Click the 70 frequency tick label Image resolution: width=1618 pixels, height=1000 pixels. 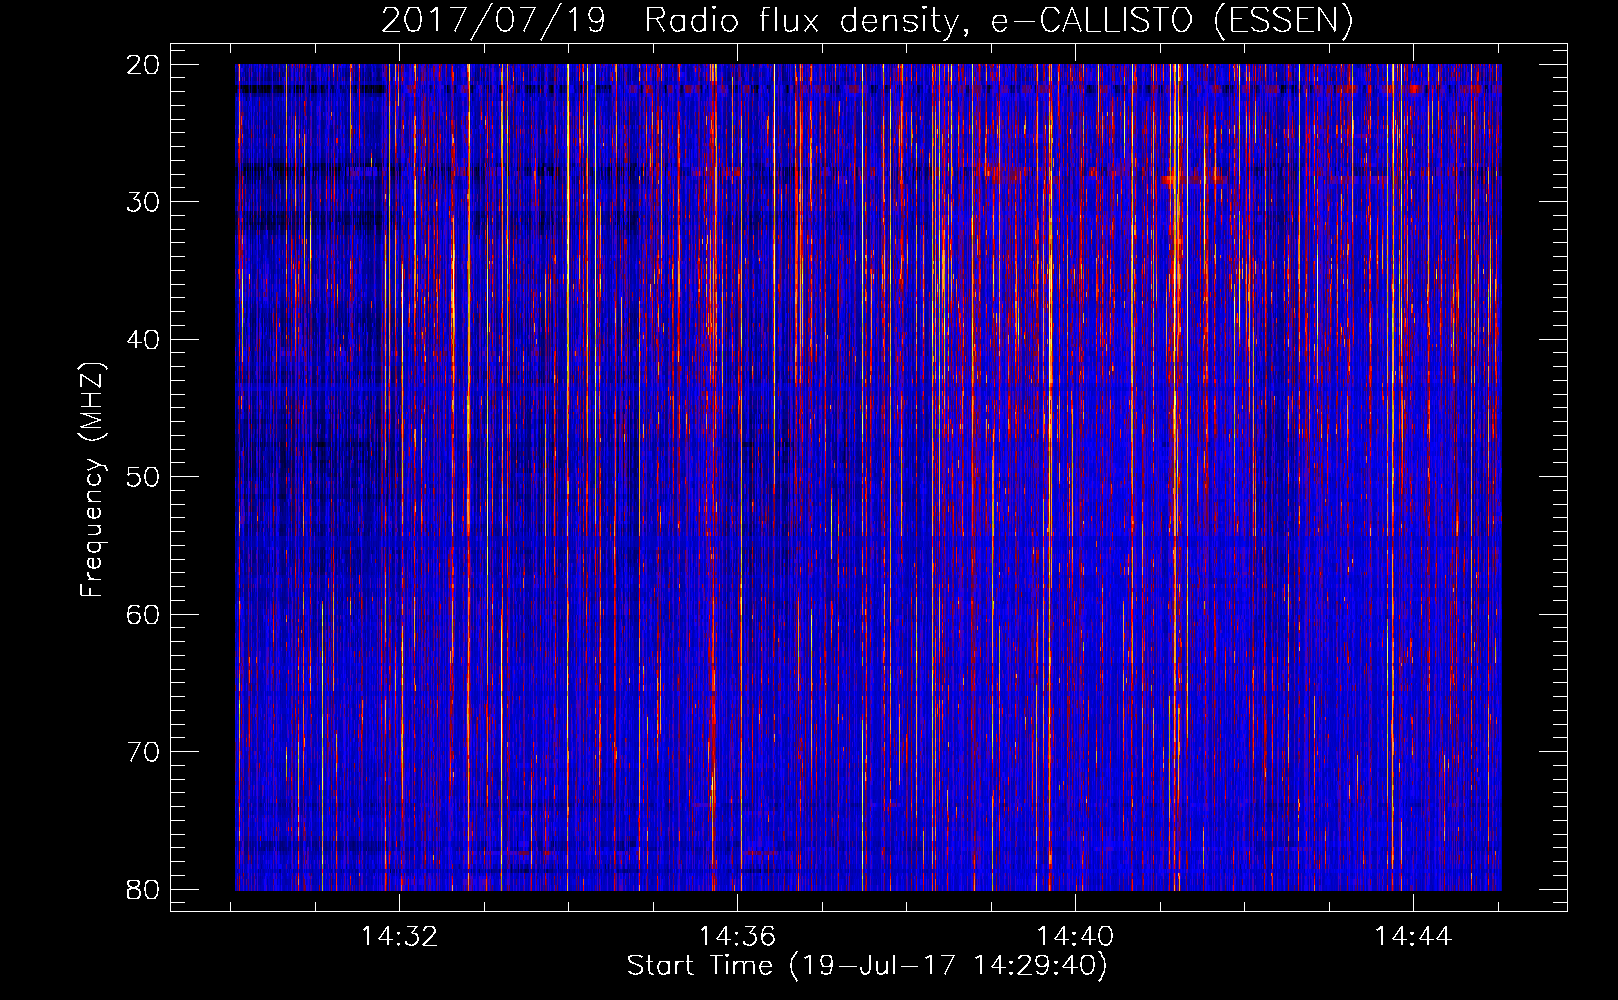tap(144, 752)
